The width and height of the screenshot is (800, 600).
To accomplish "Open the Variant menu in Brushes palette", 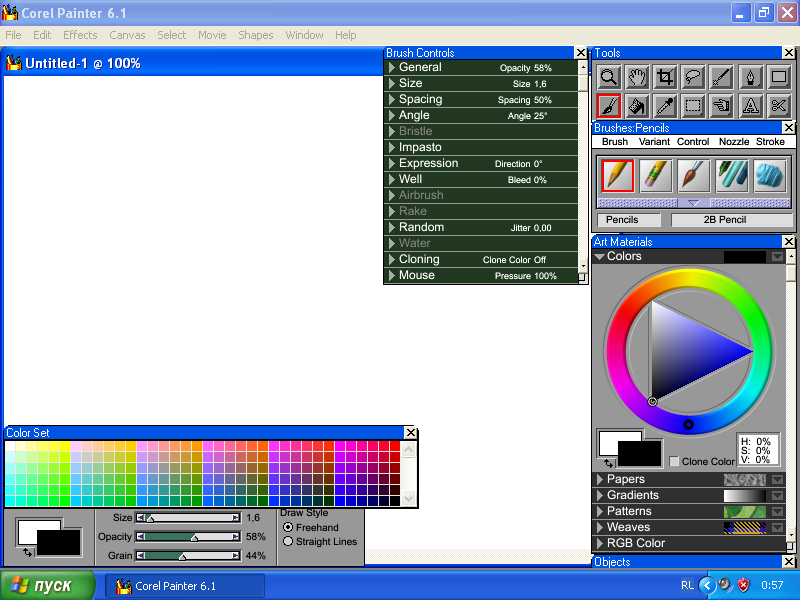I will (x=655, y=142).
